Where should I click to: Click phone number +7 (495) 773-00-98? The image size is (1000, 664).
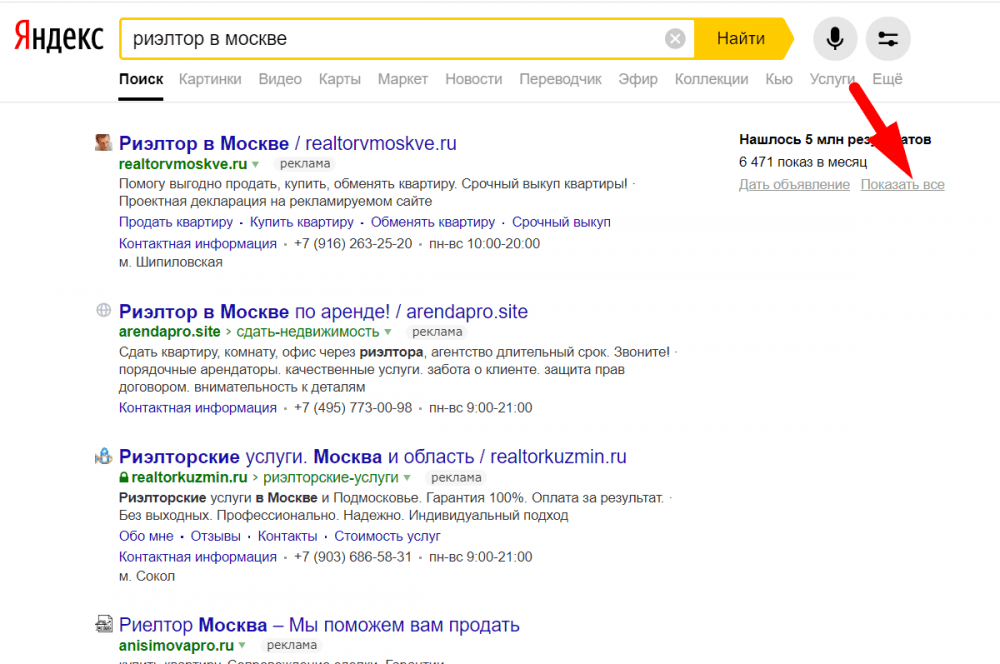(x=353, y=408)
